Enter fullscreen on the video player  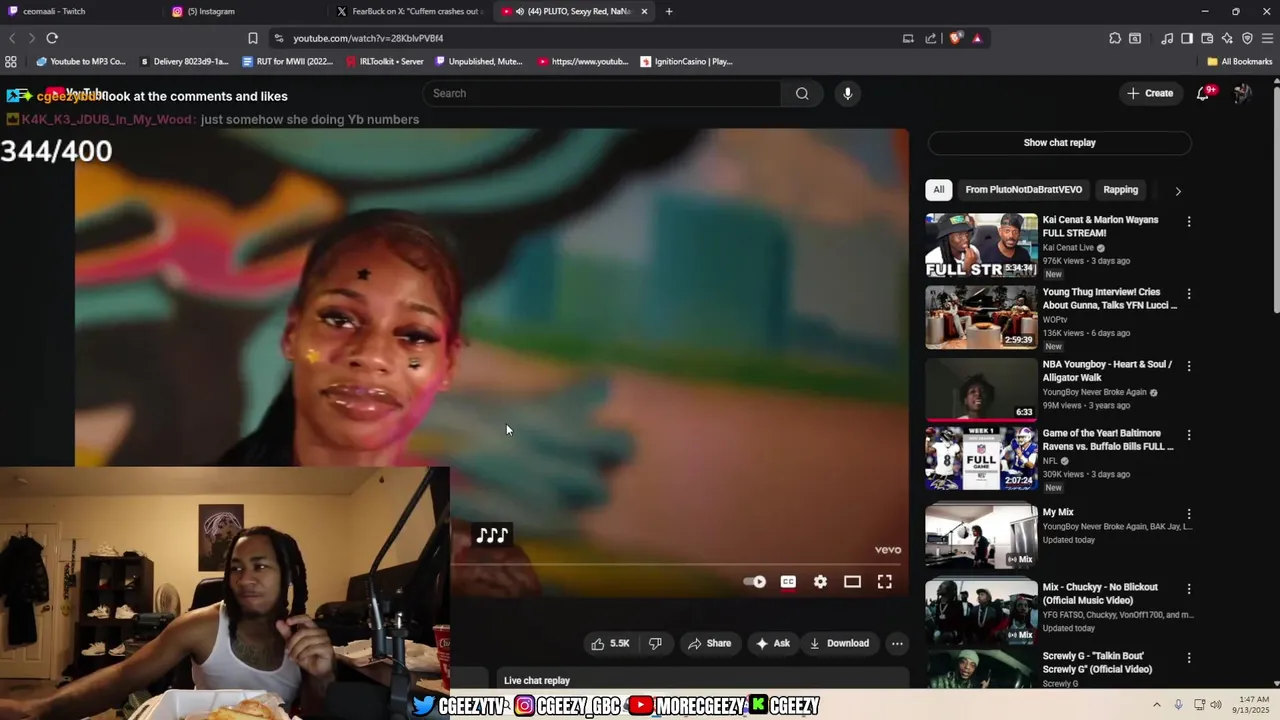885,582
